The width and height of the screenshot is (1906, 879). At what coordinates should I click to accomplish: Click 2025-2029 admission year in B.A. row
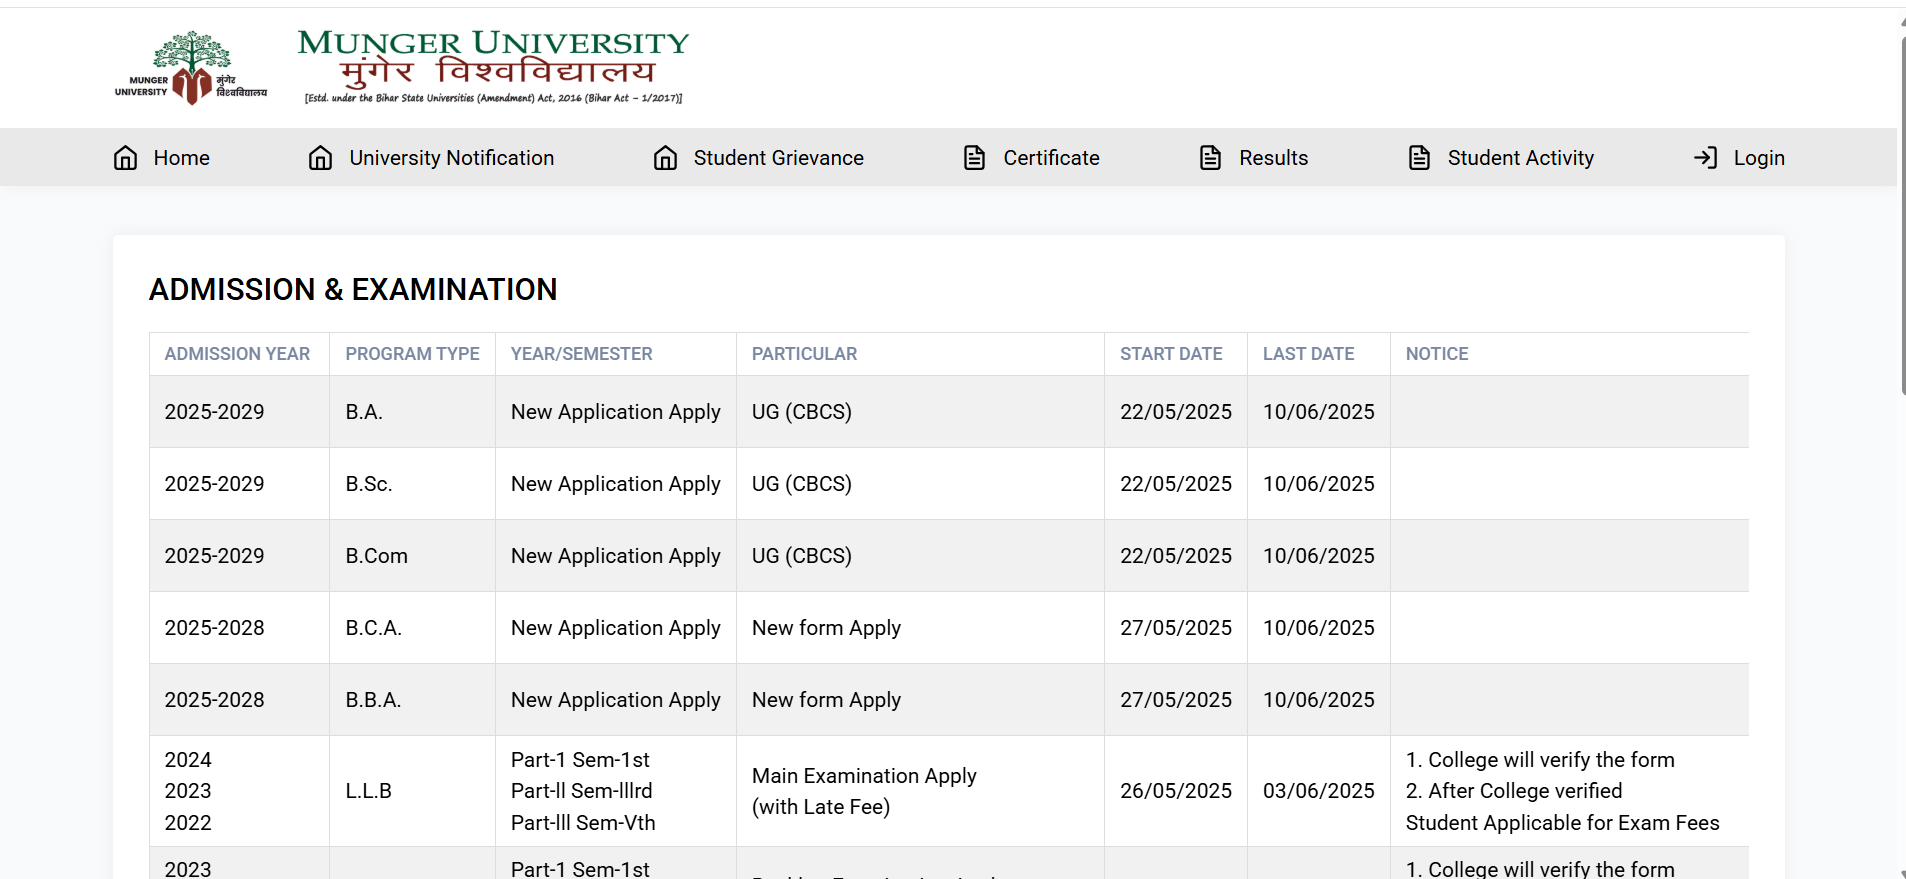point(215,412)
